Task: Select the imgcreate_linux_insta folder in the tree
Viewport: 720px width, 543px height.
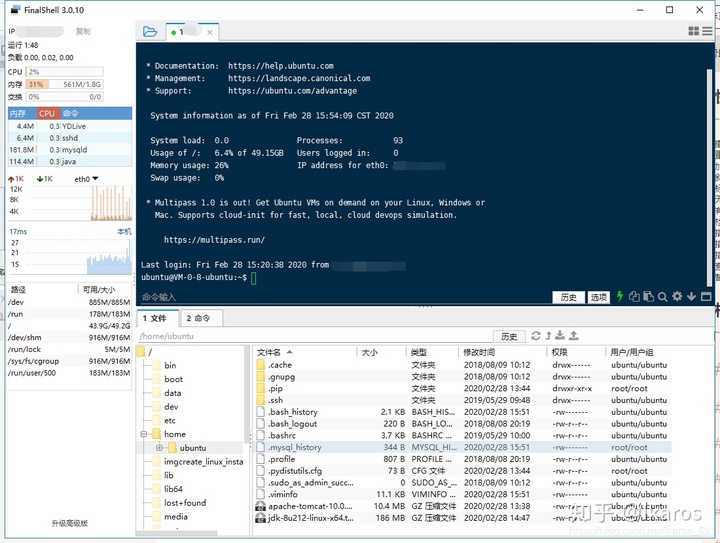Action: tap(203, 461)
